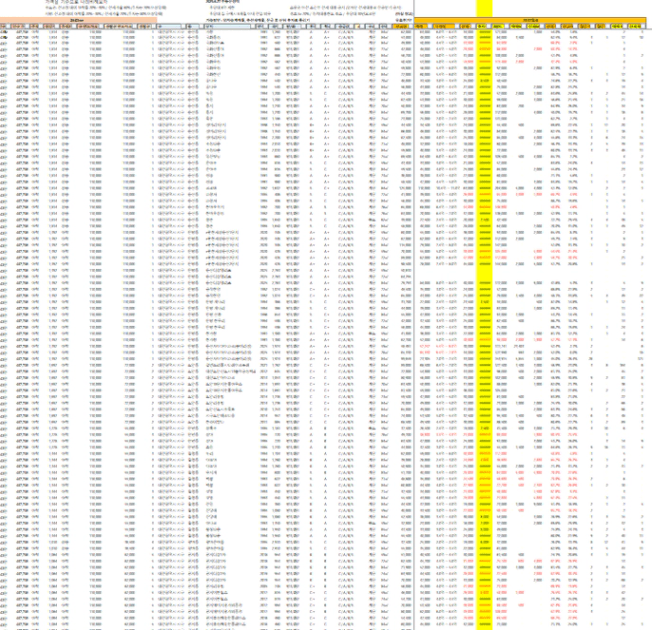This screenshot has width=652, height=630.
Task: Open filter dropdown of yellow-highlighted column header
Action: point(490,26)
